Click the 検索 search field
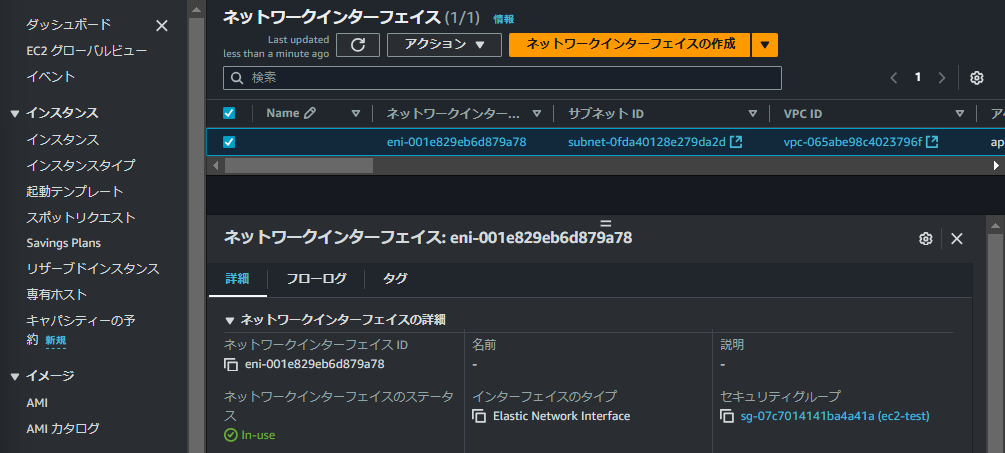The height and width of the screenshot is (453, 1005). click(502, 78)
